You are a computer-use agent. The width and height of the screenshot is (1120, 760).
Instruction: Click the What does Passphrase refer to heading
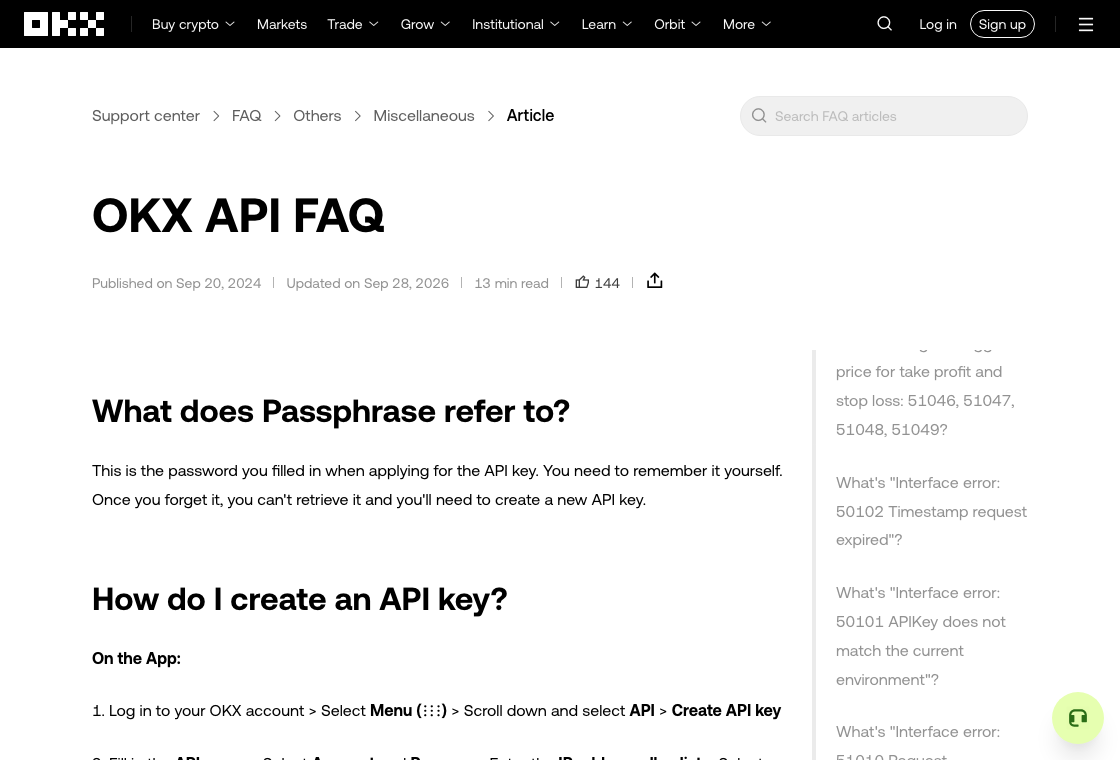(x=331, y=411)
